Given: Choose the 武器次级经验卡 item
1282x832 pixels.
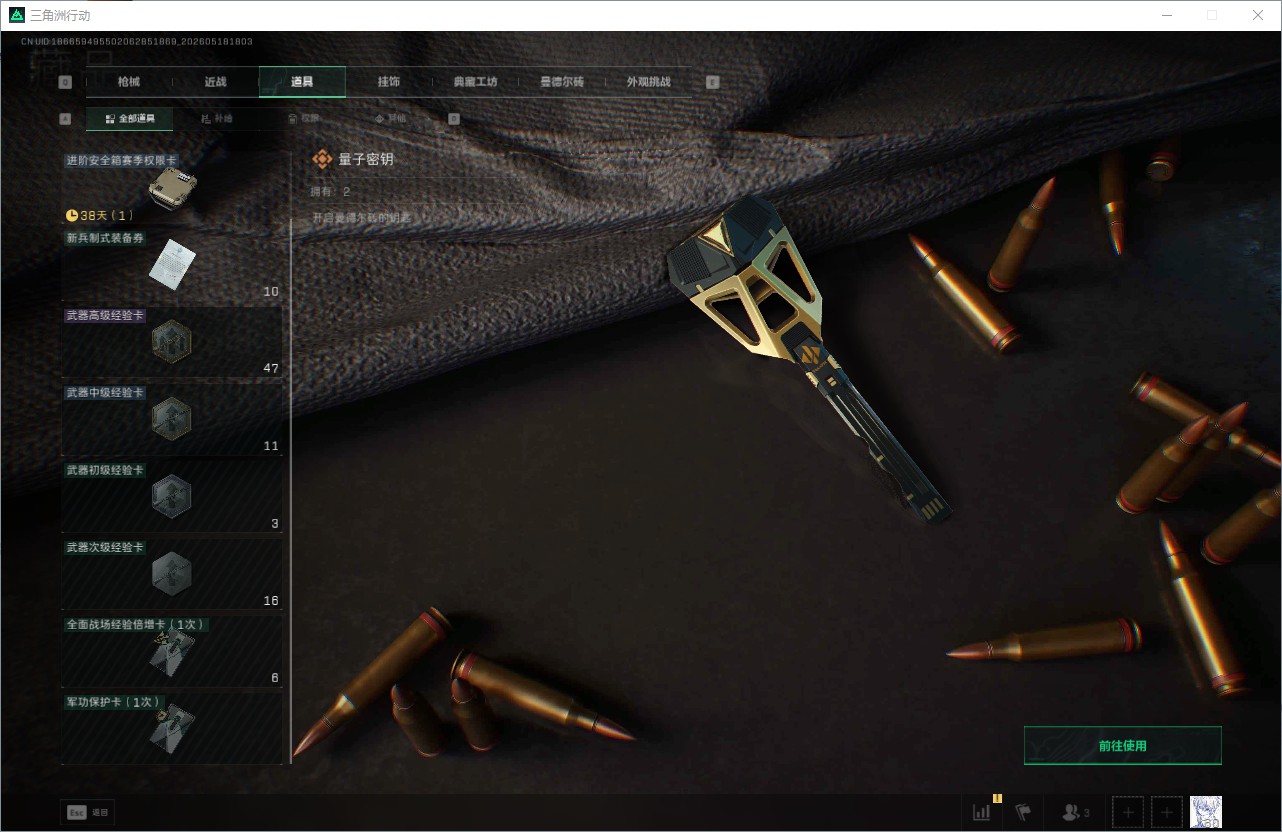Looking at the screenshot, I should [x=172, y=575].
